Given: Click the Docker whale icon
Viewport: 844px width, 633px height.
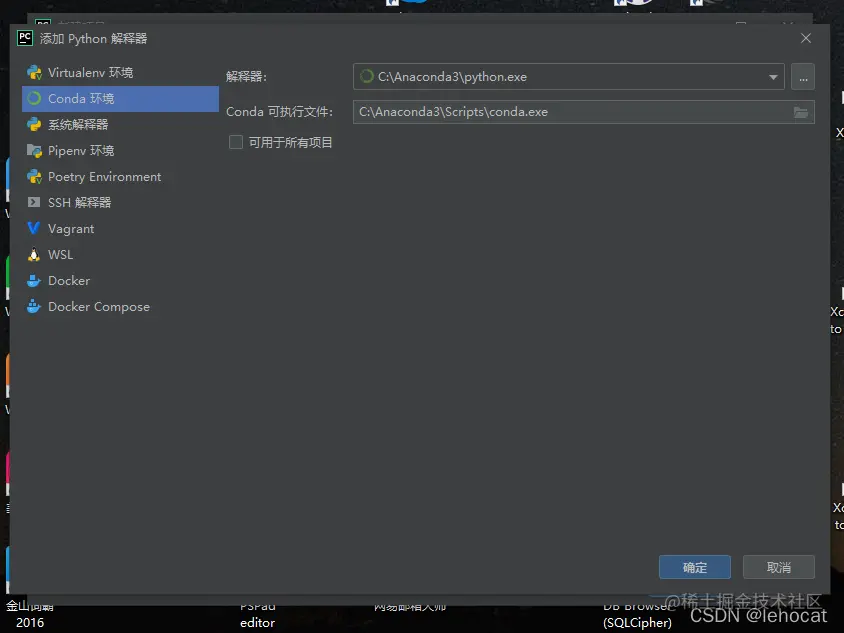Looking at the screenshot, I should coord(34,280).
